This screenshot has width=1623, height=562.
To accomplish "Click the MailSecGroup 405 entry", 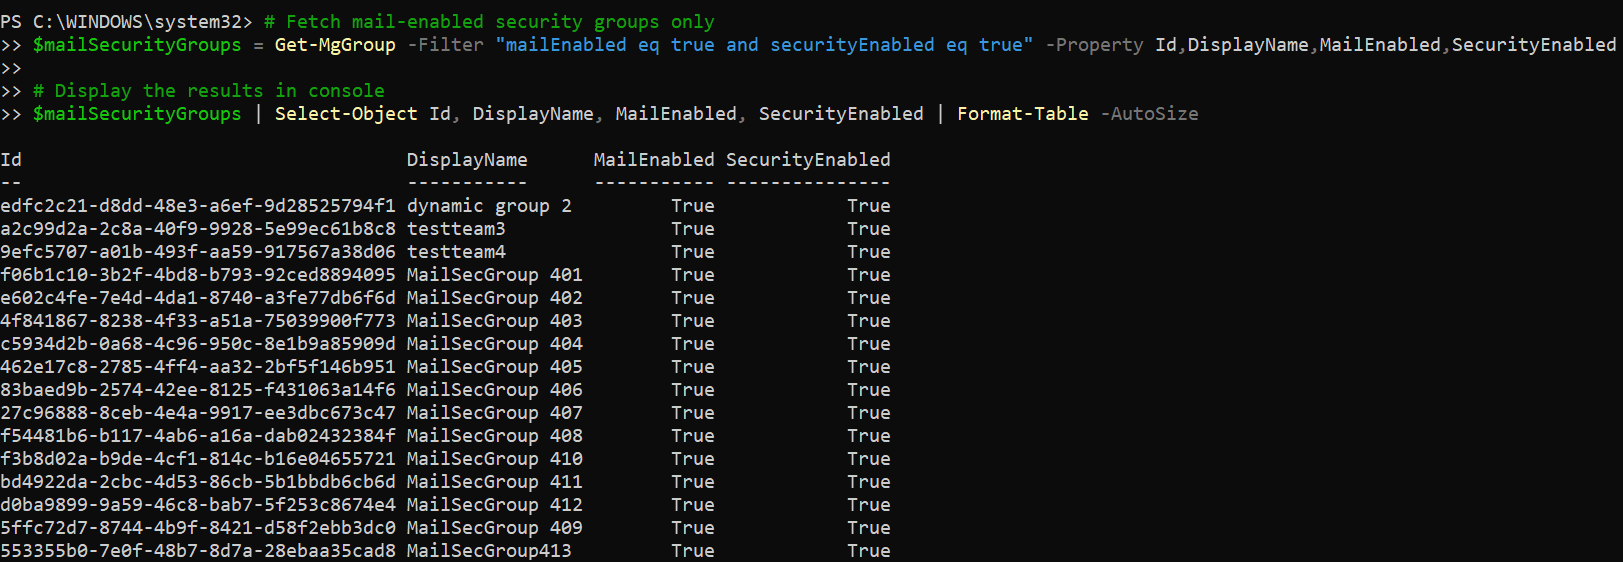I will pos(494,367).
